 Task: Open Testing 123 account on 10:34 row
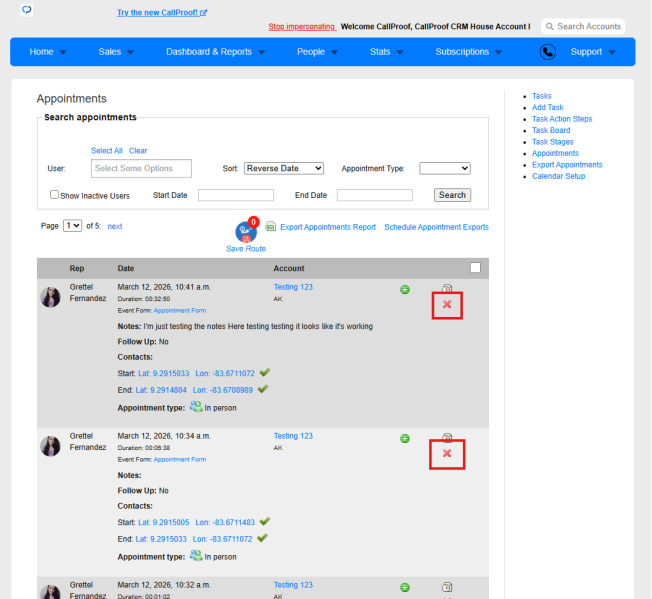[x=293, y=436]
